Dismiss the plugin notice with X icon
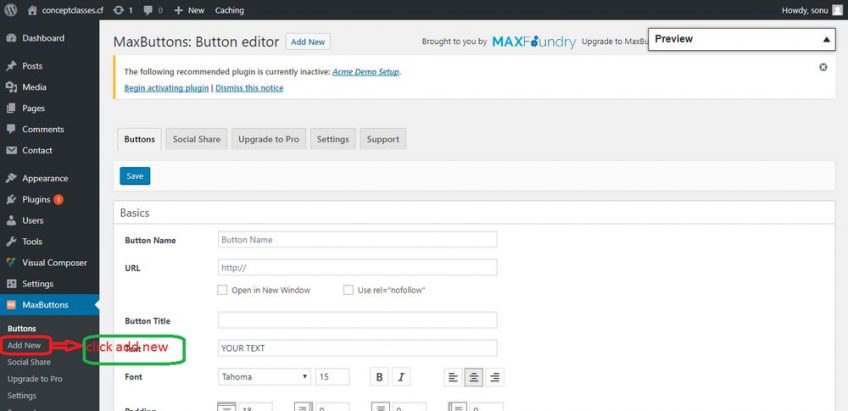This screenshot has height=411, width=848. [x=823, y=67]
